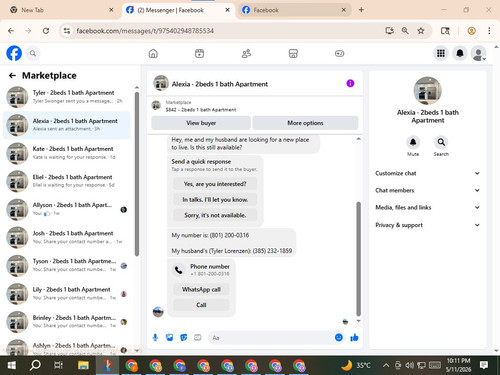The height and width of the screenshot is (375, 500).
Task: Go to the Home feed icon
Action: pos(153,53)
